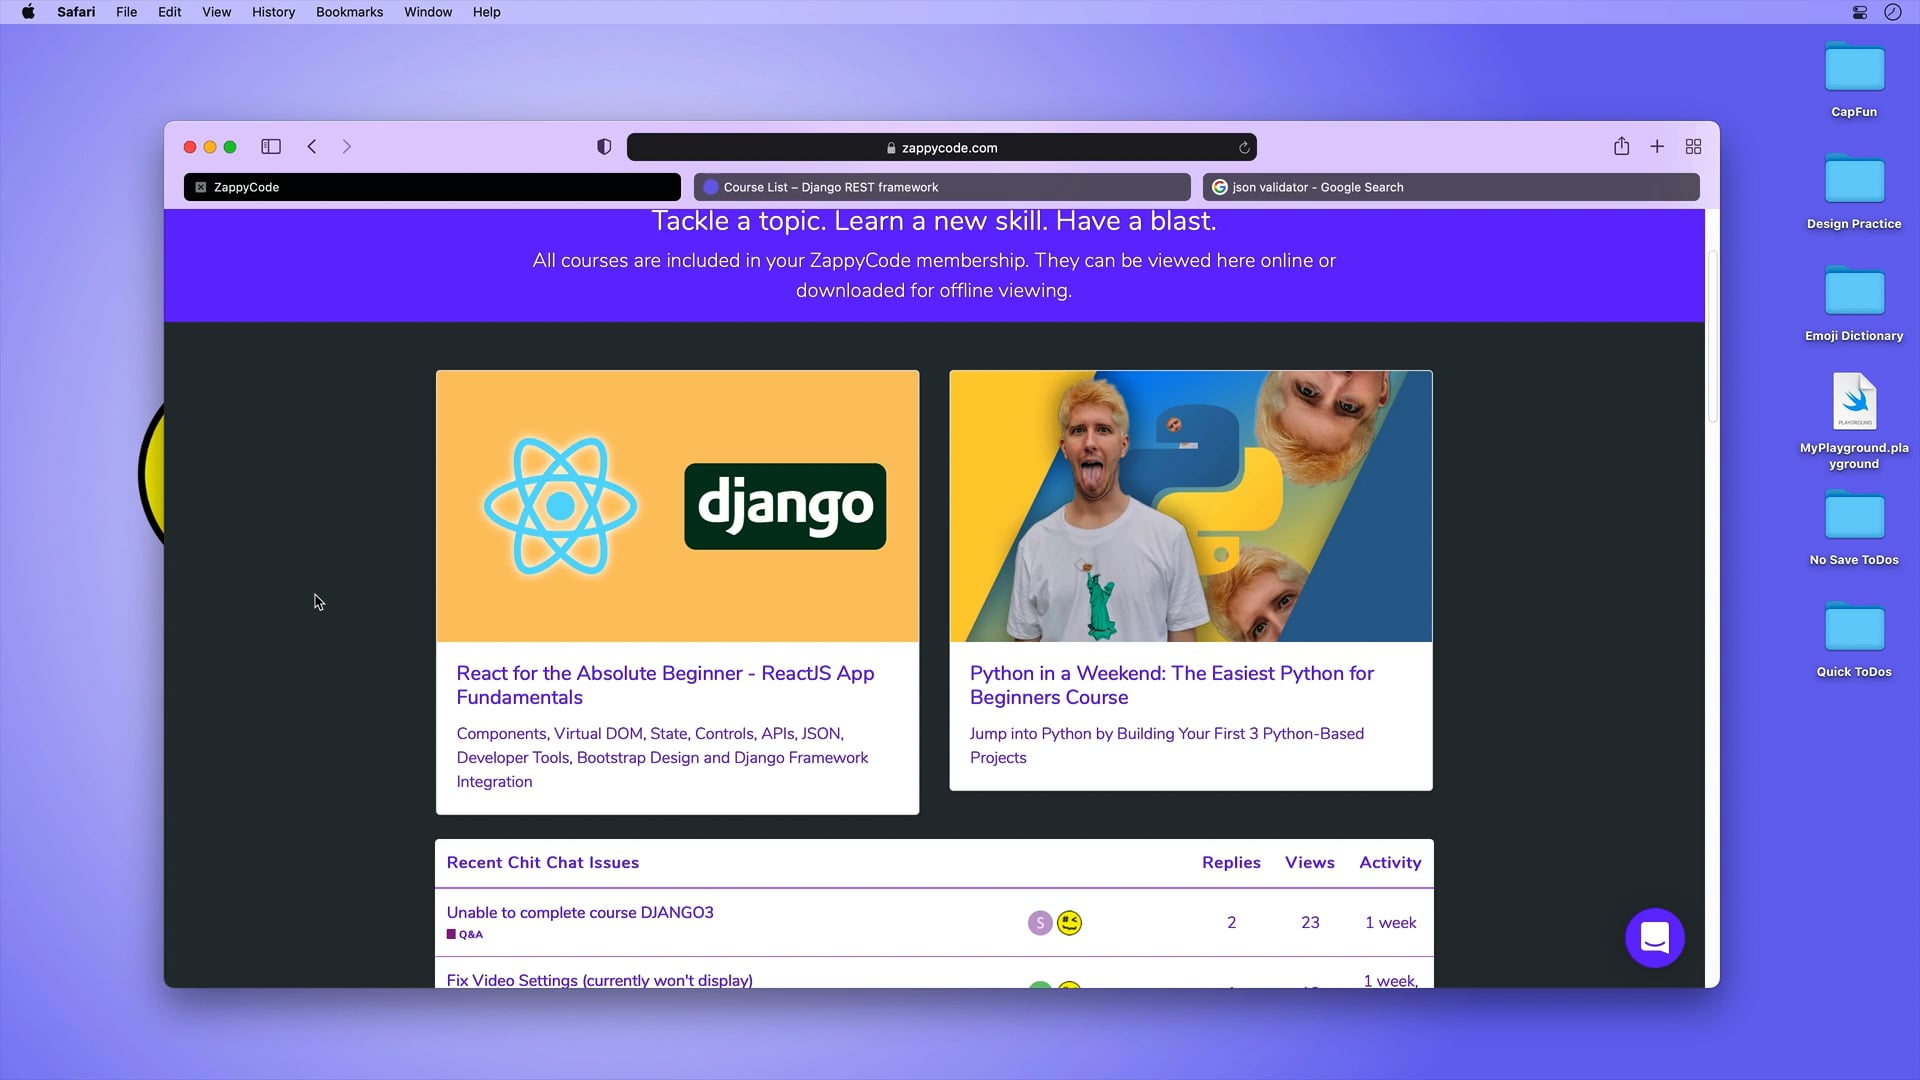This screenshot has height=1080, width=1920.
Task: Go forward to the next page
Action: (347, 147)
